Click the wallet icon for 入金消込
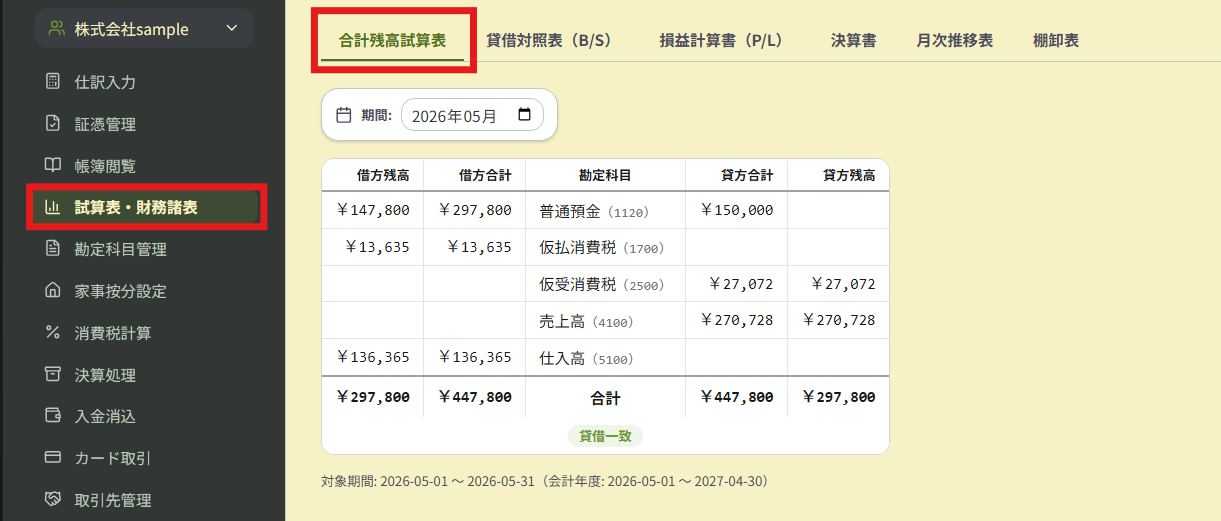The image size is (1221, 521). 53,416
